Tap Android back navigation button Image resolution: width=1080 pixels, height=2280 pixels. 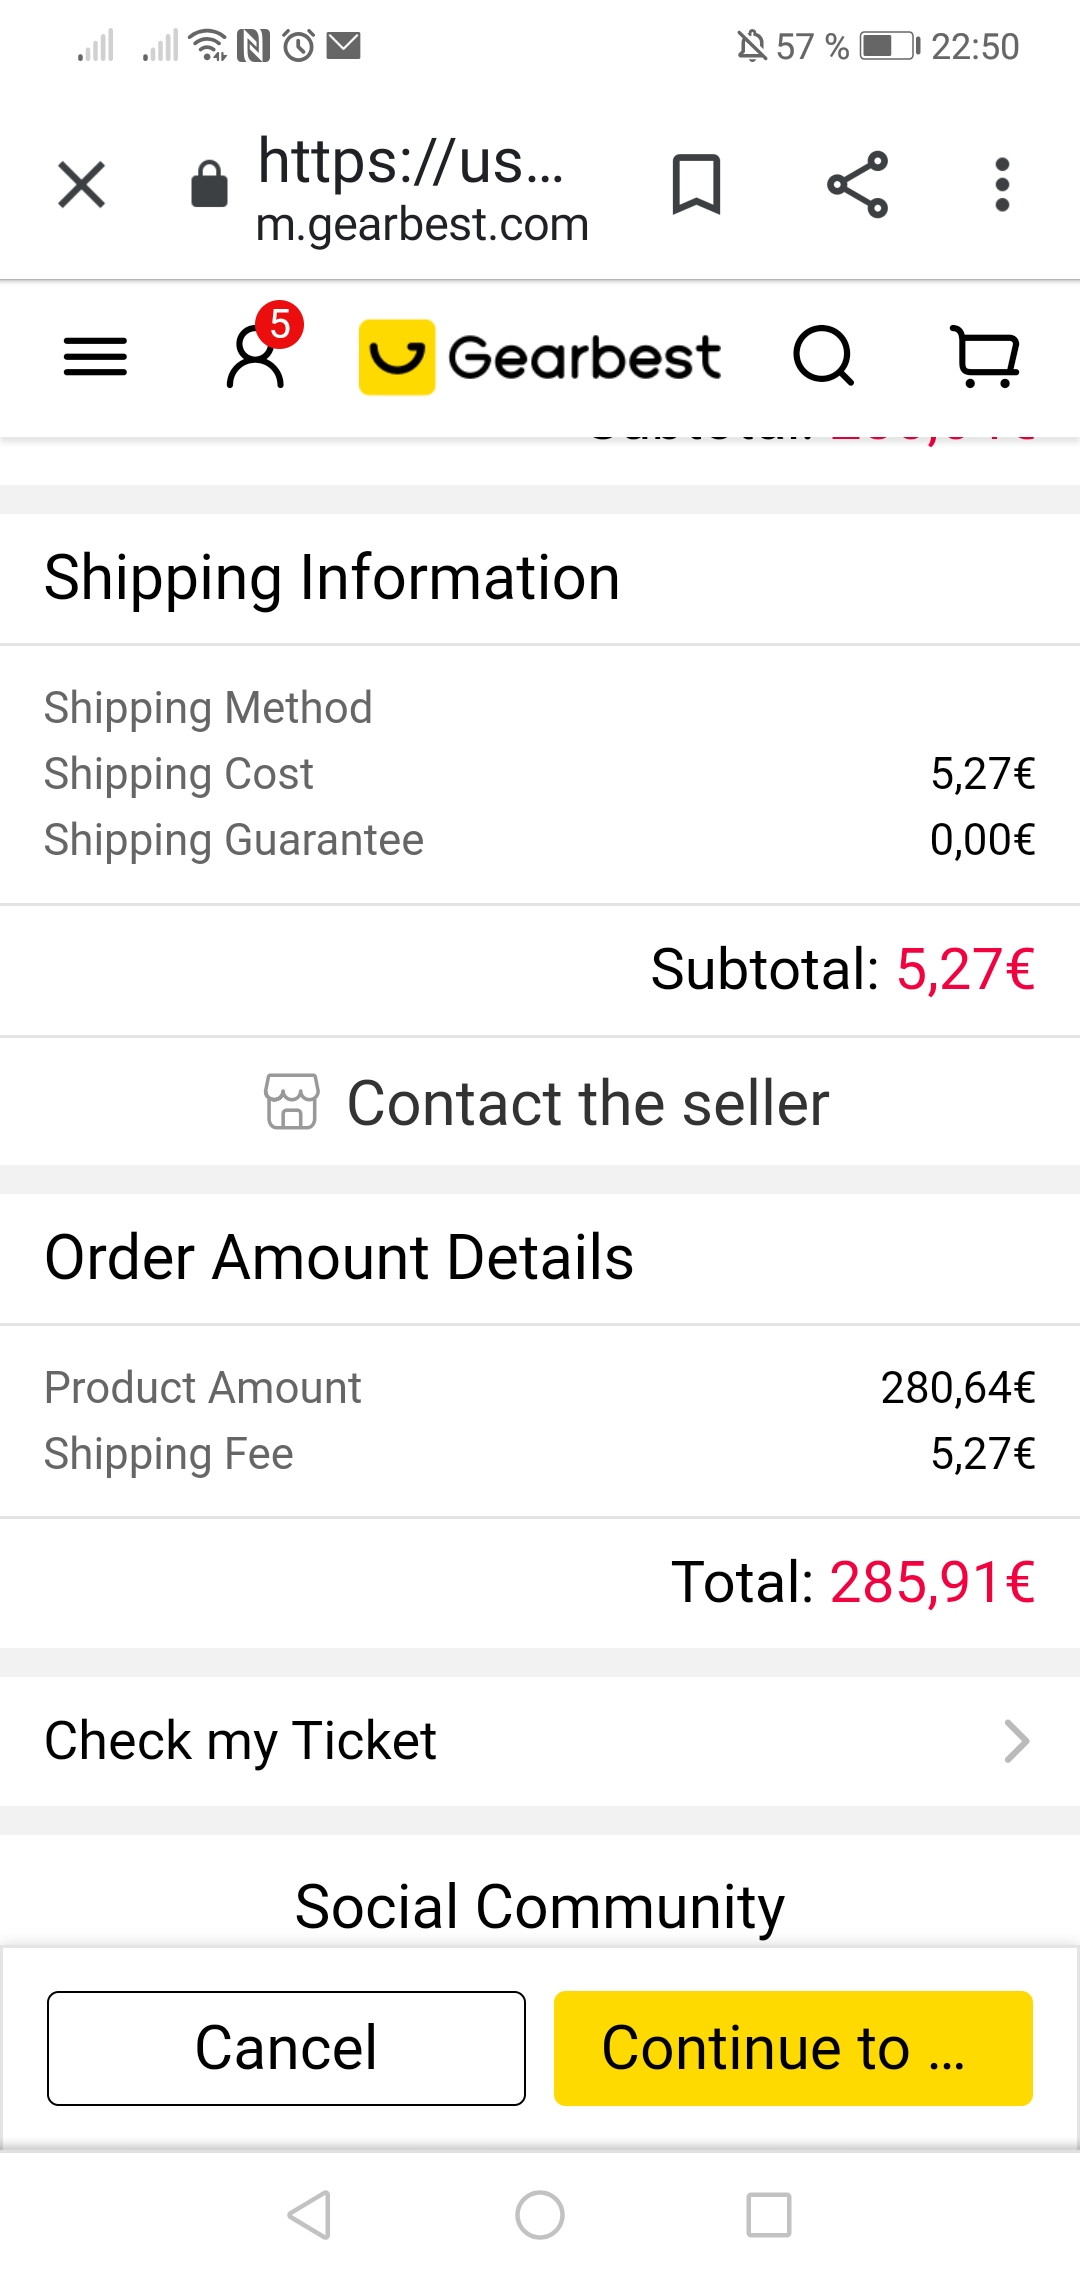tap(309, 2215)
